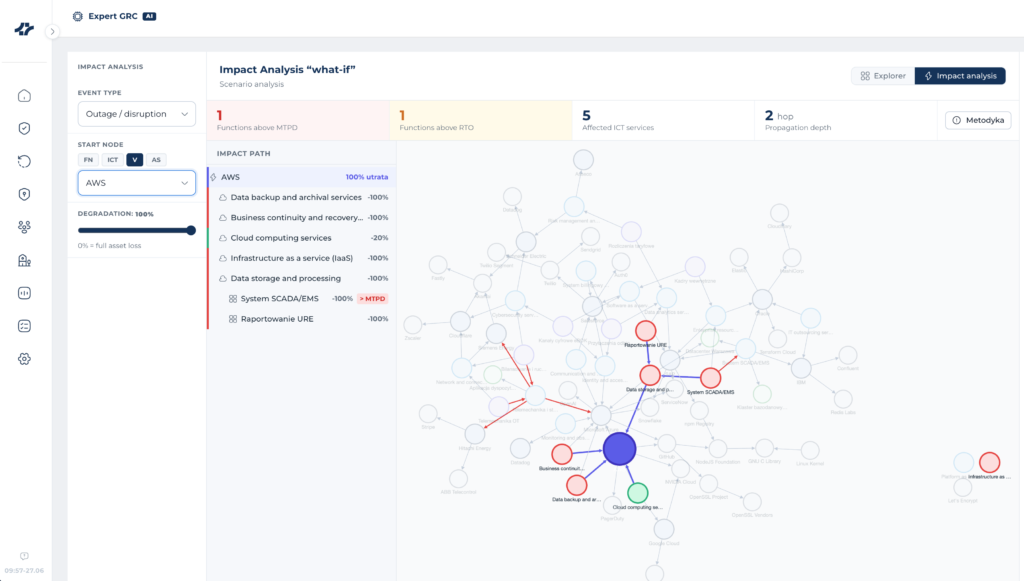Click the red Data storage graph node

[650, 375]
